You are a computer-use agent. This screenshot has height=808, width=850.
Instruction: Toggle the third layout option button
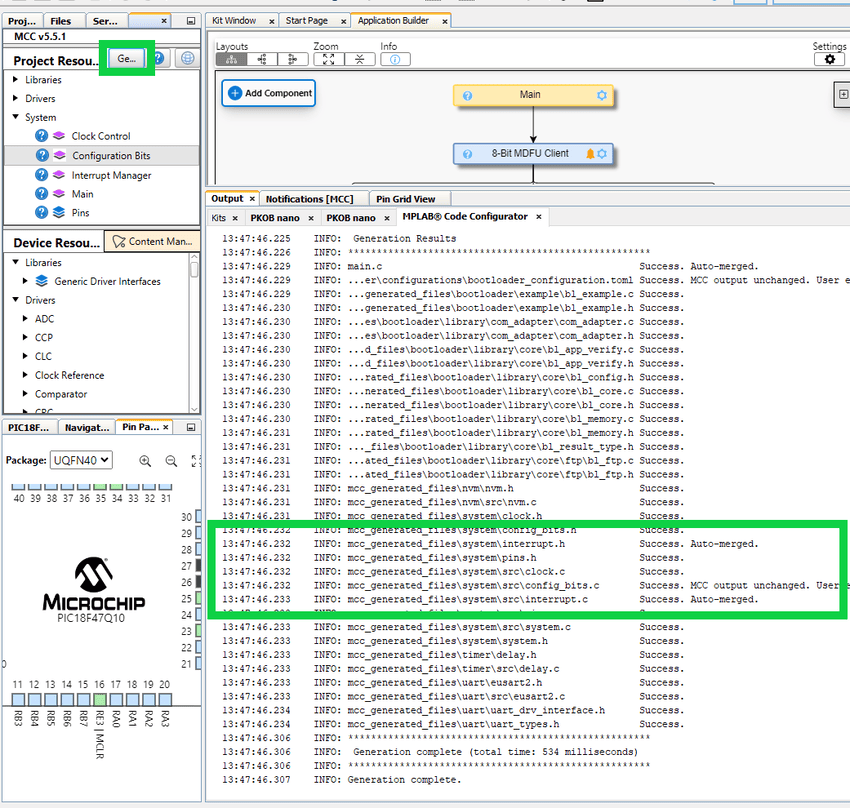pyautogui.click(x=291, y=60)
